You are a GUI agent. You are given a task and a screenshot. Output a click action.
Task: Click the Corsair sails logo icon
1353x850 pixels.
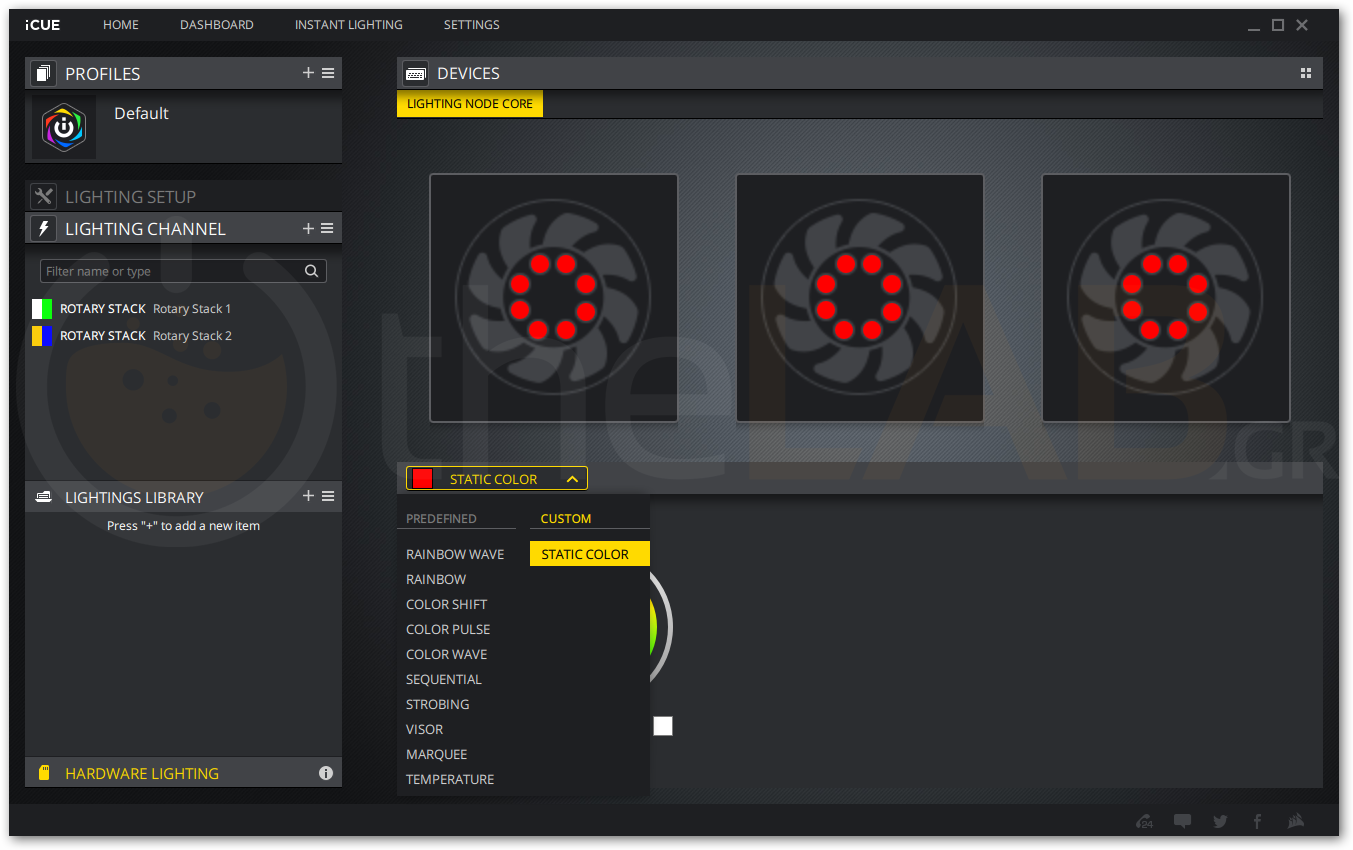coord(1296,821)
